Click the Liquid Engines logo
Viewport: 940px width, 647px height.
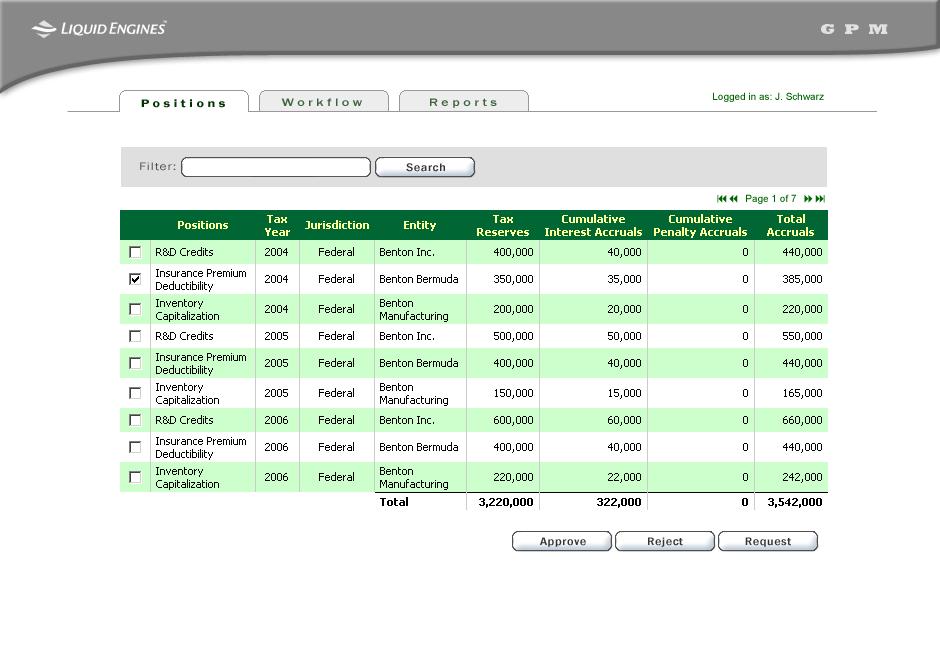click(99, 29)
